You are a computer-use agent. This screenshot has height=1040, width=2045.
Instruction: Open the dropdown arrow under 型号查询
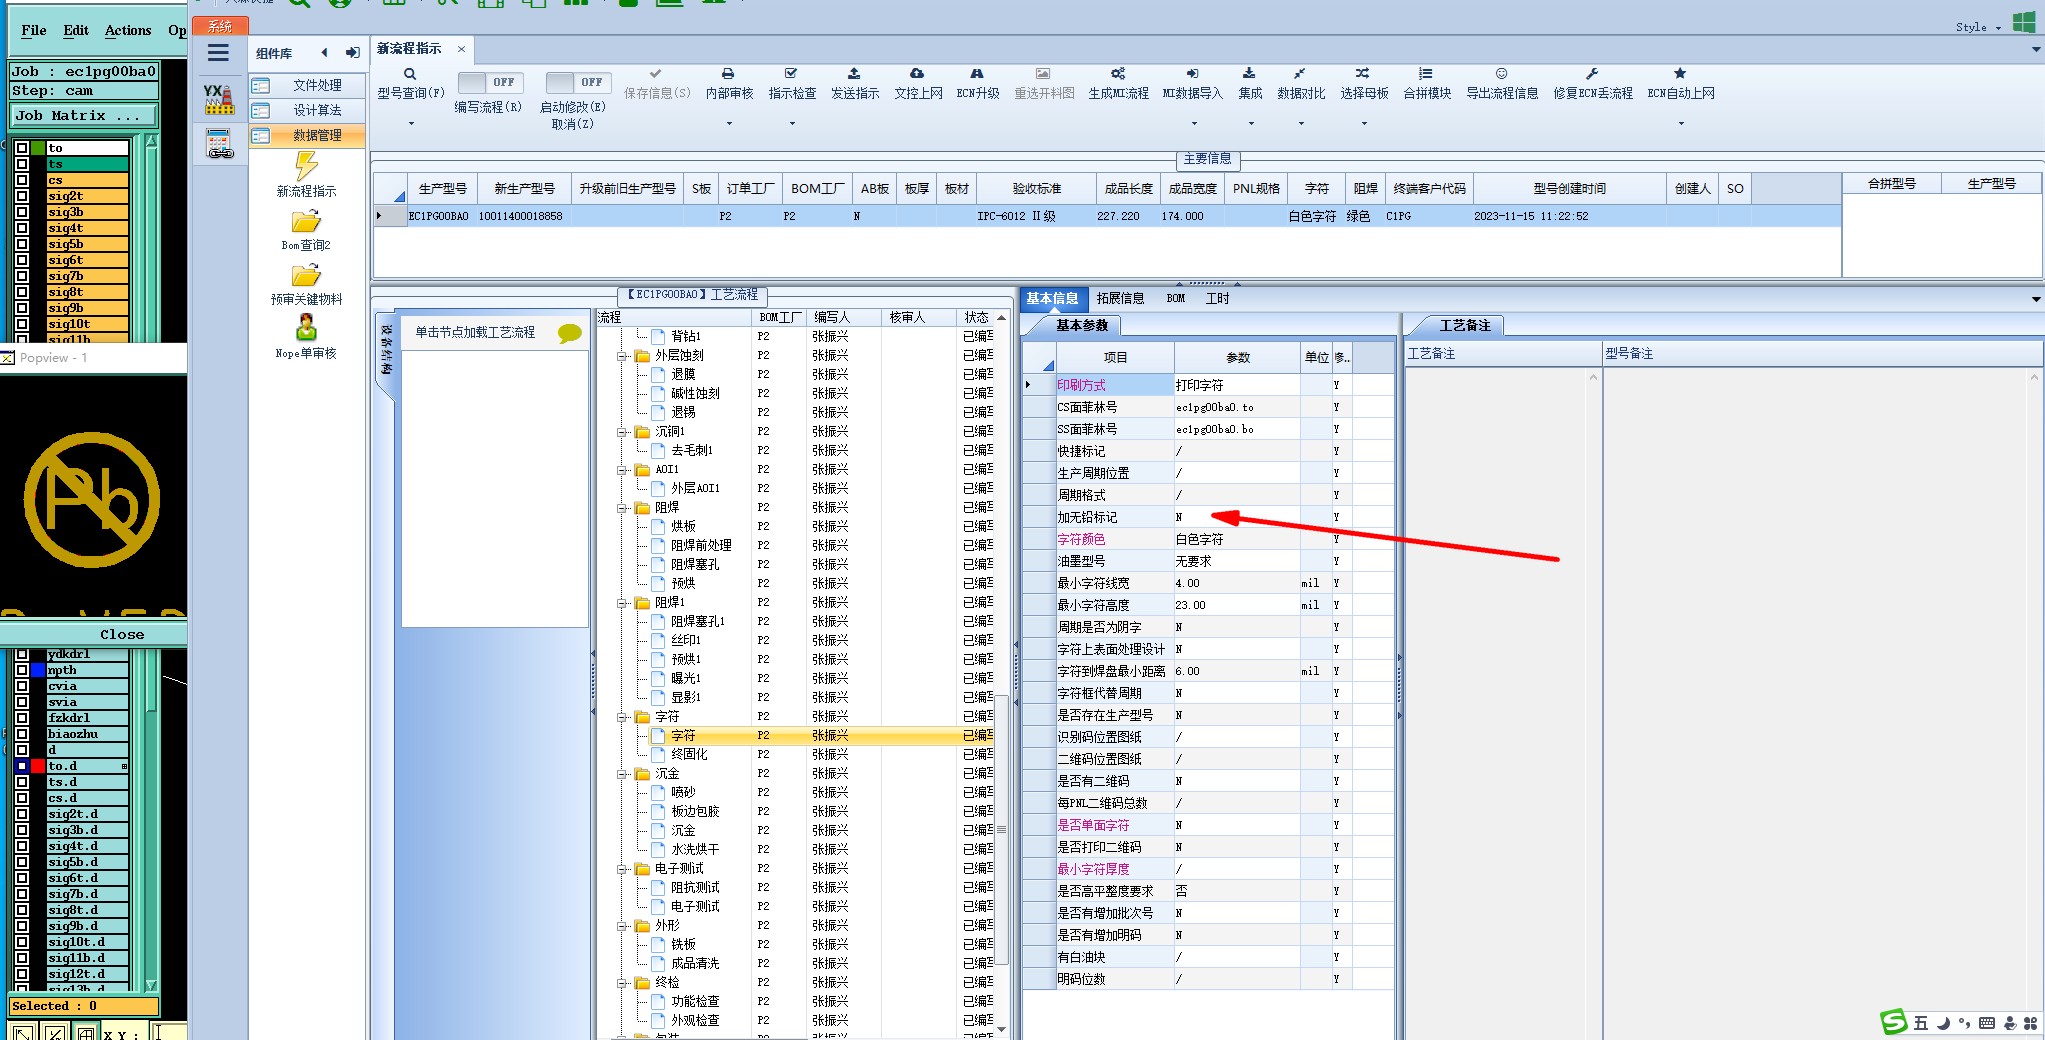410,124
